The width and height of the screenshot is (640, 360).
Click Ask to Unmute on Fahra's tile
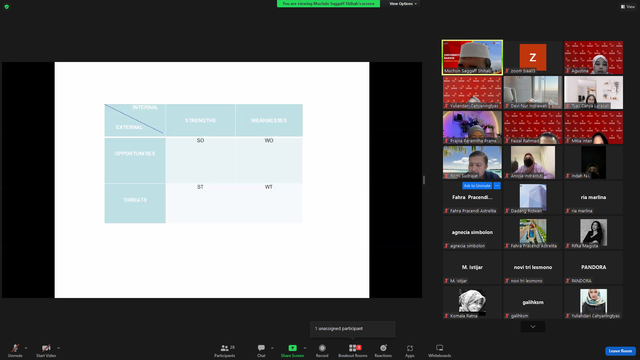[x=477, y=186]
